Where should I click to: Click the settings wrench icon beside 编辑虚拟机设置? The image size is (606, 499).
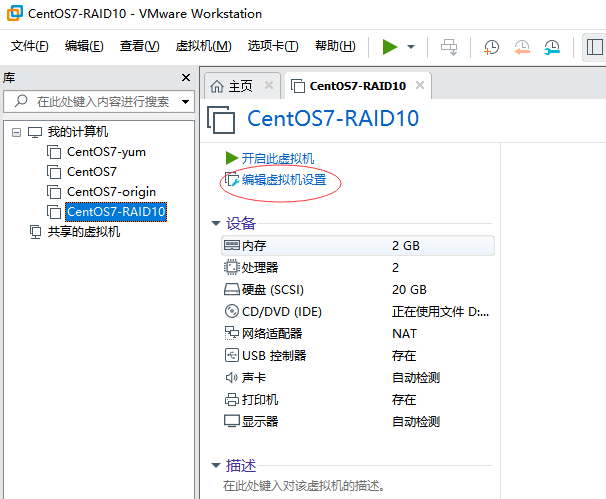[x=232, y=179]
